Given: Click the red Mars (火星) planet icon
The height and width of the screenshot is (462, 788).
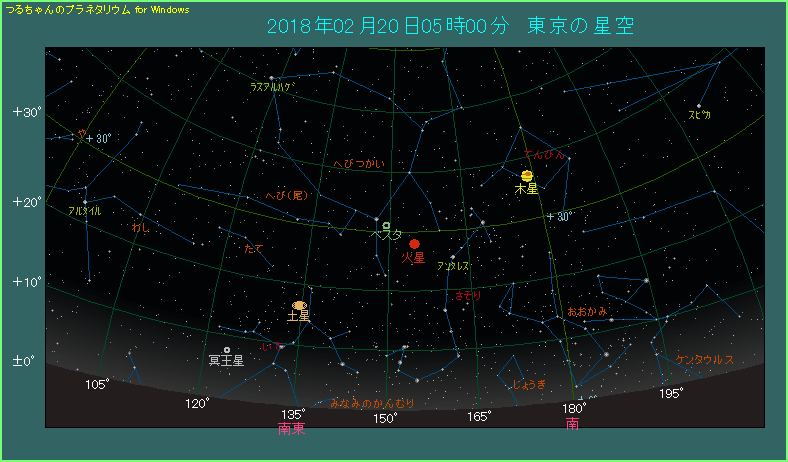Looking at the screenshot, I should coord(414,244).
